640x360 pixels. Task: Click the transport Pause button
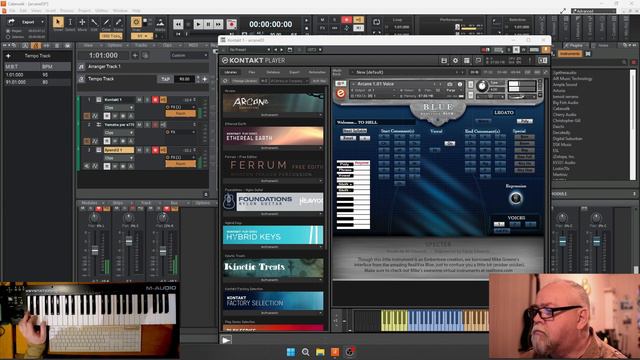208,24
